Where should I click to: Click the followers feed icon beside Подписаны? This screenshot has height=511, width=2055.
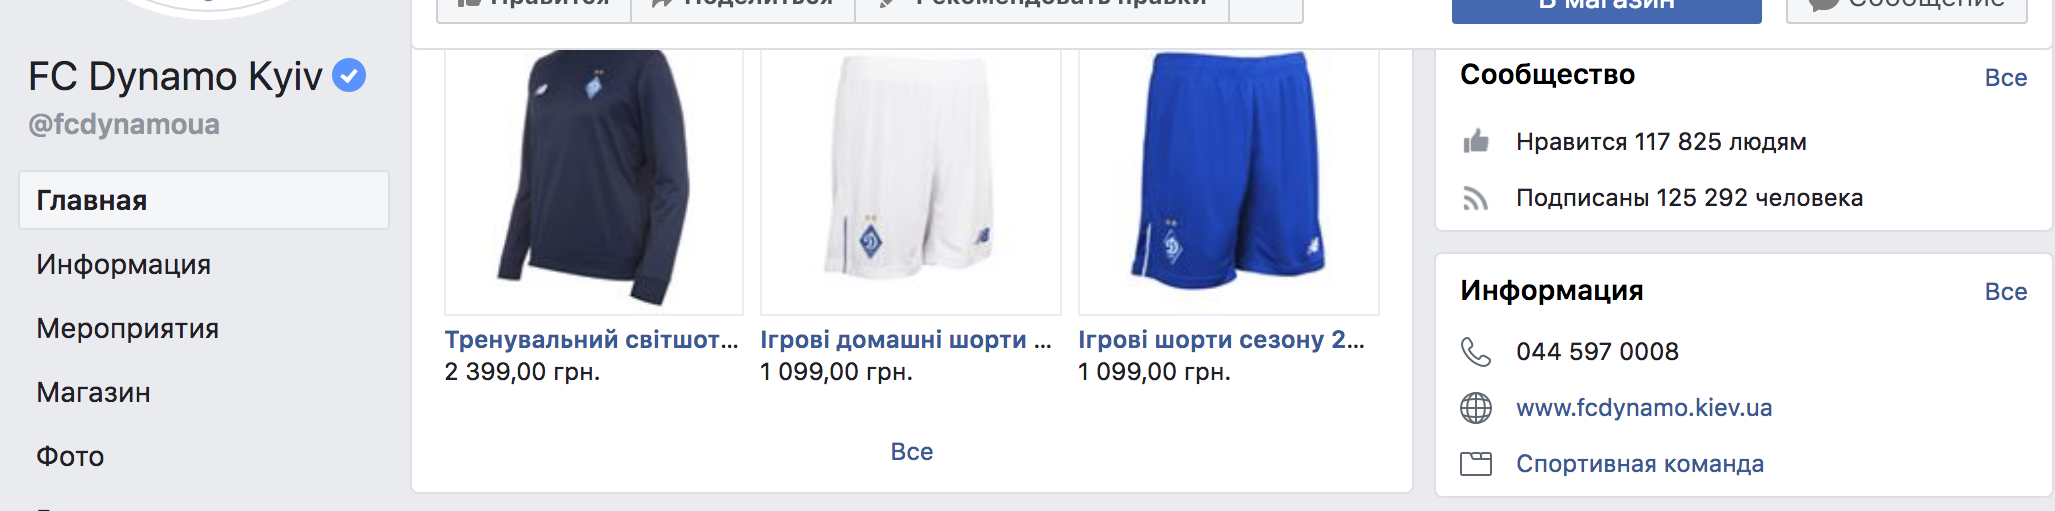pyautogui.click(x=1476, y=198)
